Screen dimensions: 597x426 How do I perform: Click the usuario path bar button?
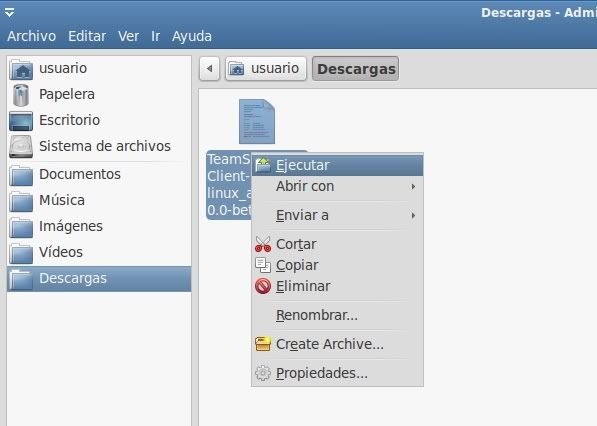(266, 69)
